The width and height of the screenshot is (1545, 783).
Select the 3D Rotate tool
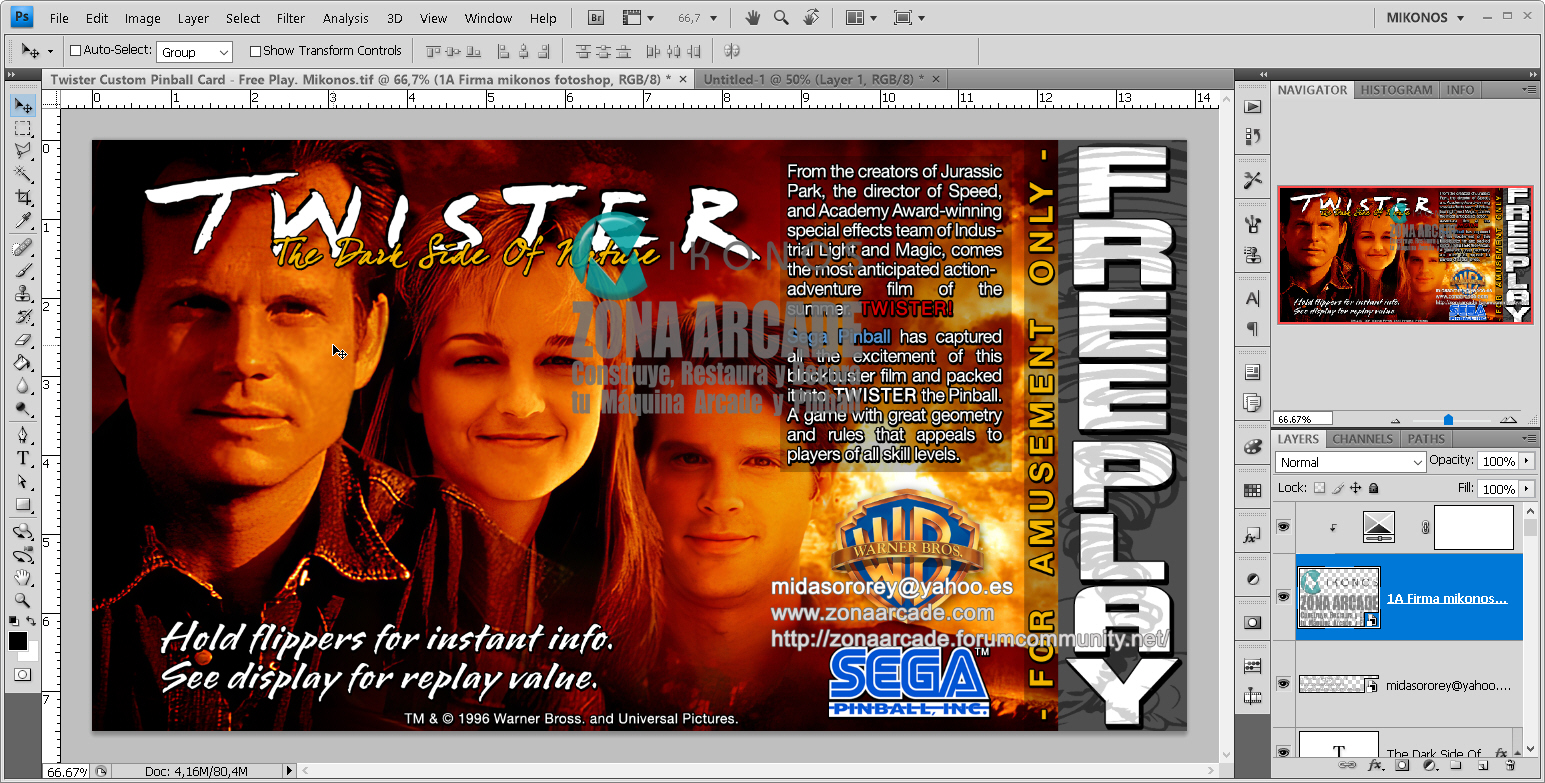coord(23,531)
